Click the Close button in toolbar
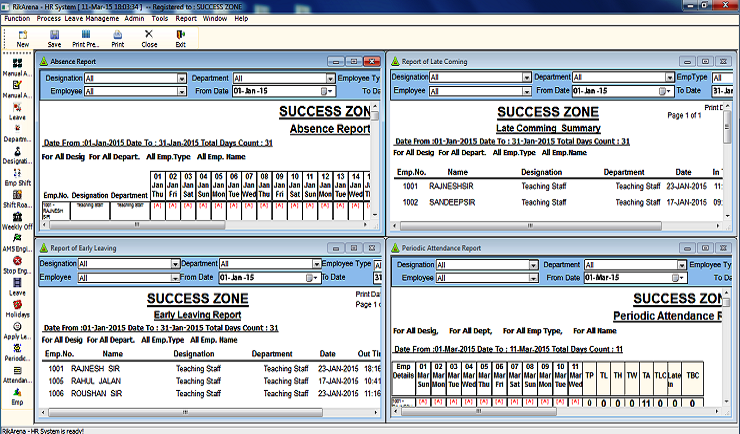The image size is (740, 434). pos(149,37)
